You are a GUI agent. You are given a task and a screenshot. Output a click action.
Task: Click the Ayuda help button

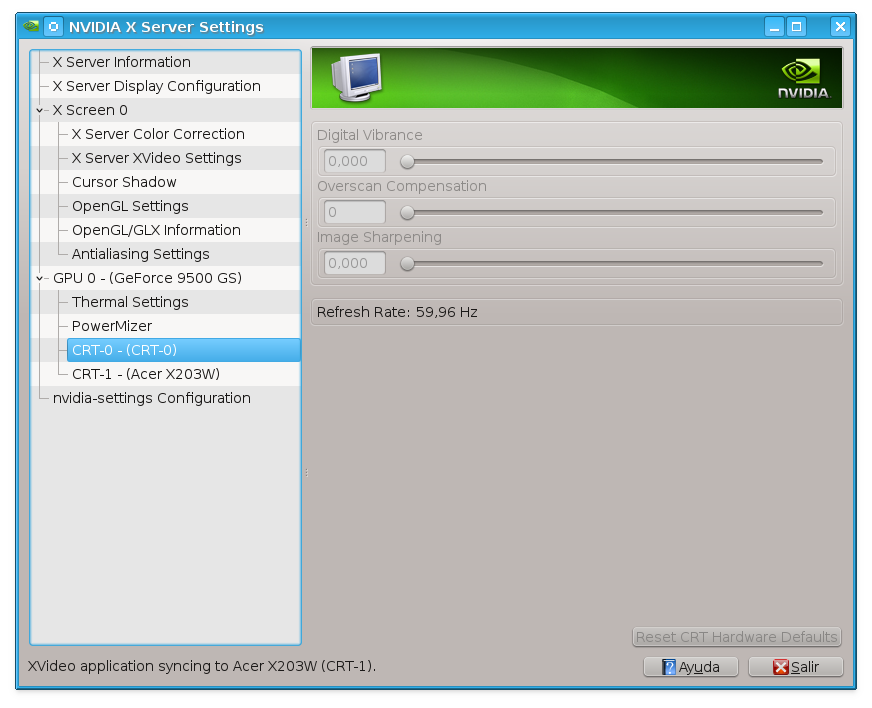[691, 667]
